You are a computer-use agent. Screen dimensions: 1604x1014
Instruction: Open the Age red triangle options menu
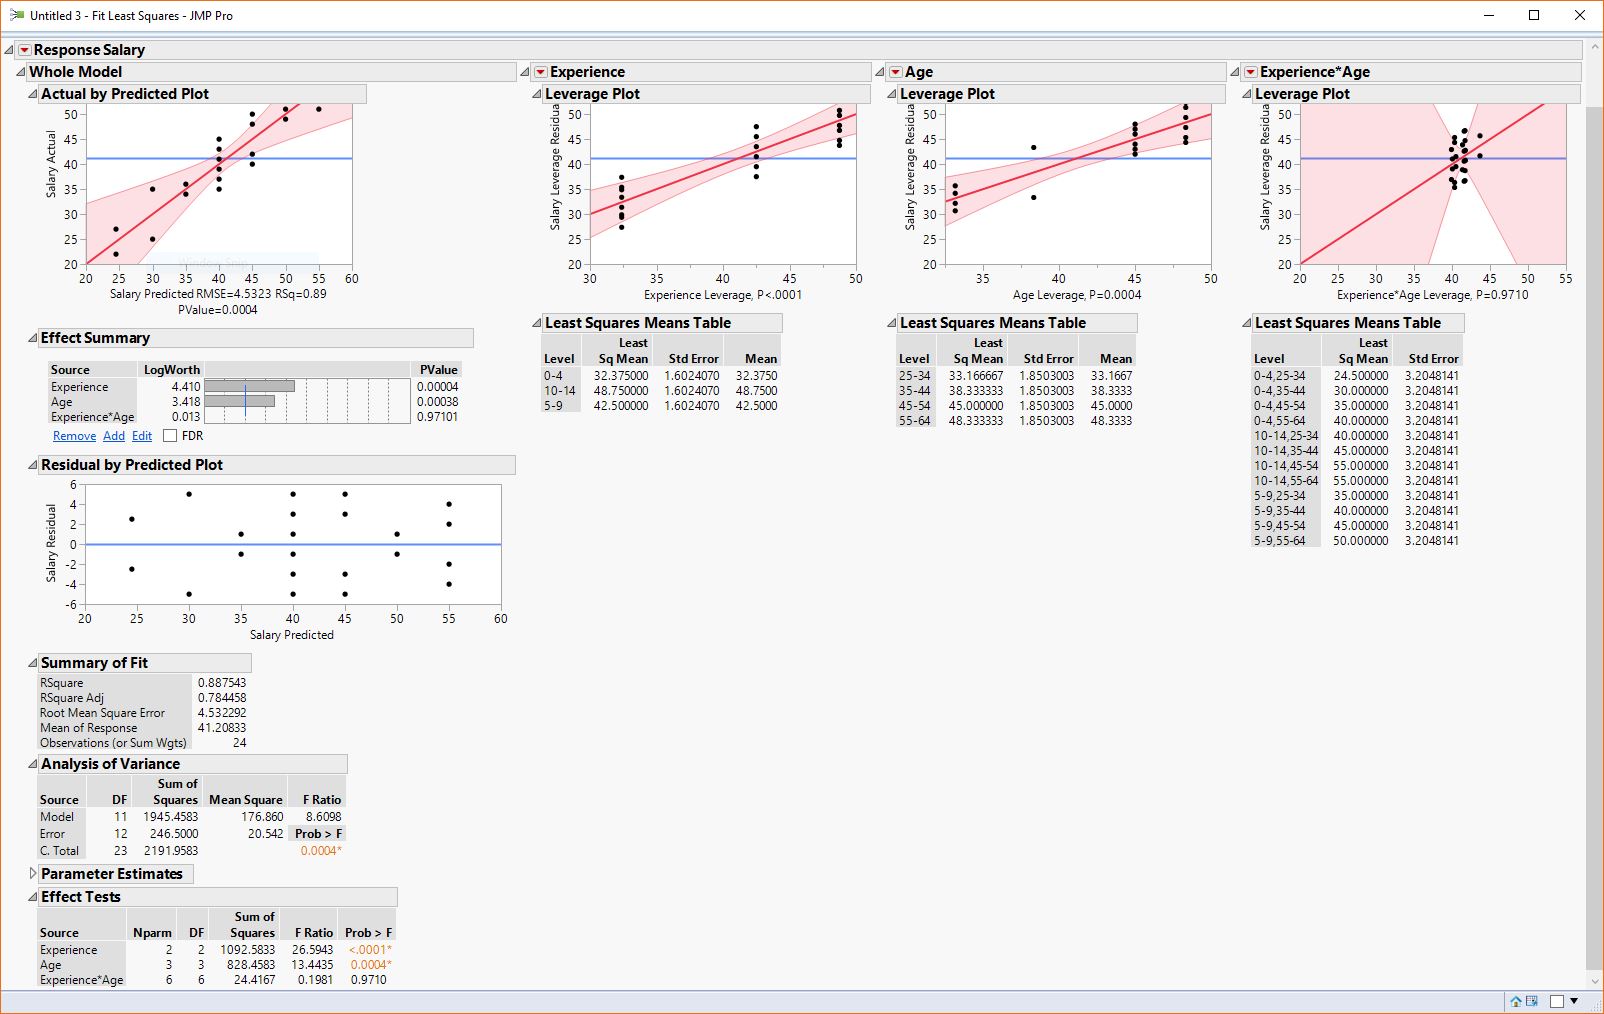click(896, 72)
